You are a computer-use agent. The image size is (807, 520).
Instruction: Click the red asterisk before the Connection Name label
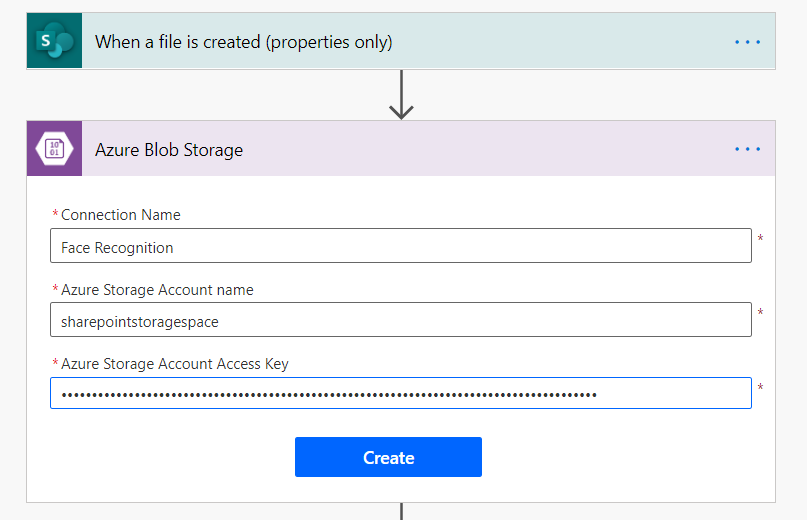pyautogui.click(x=55, y=215)
